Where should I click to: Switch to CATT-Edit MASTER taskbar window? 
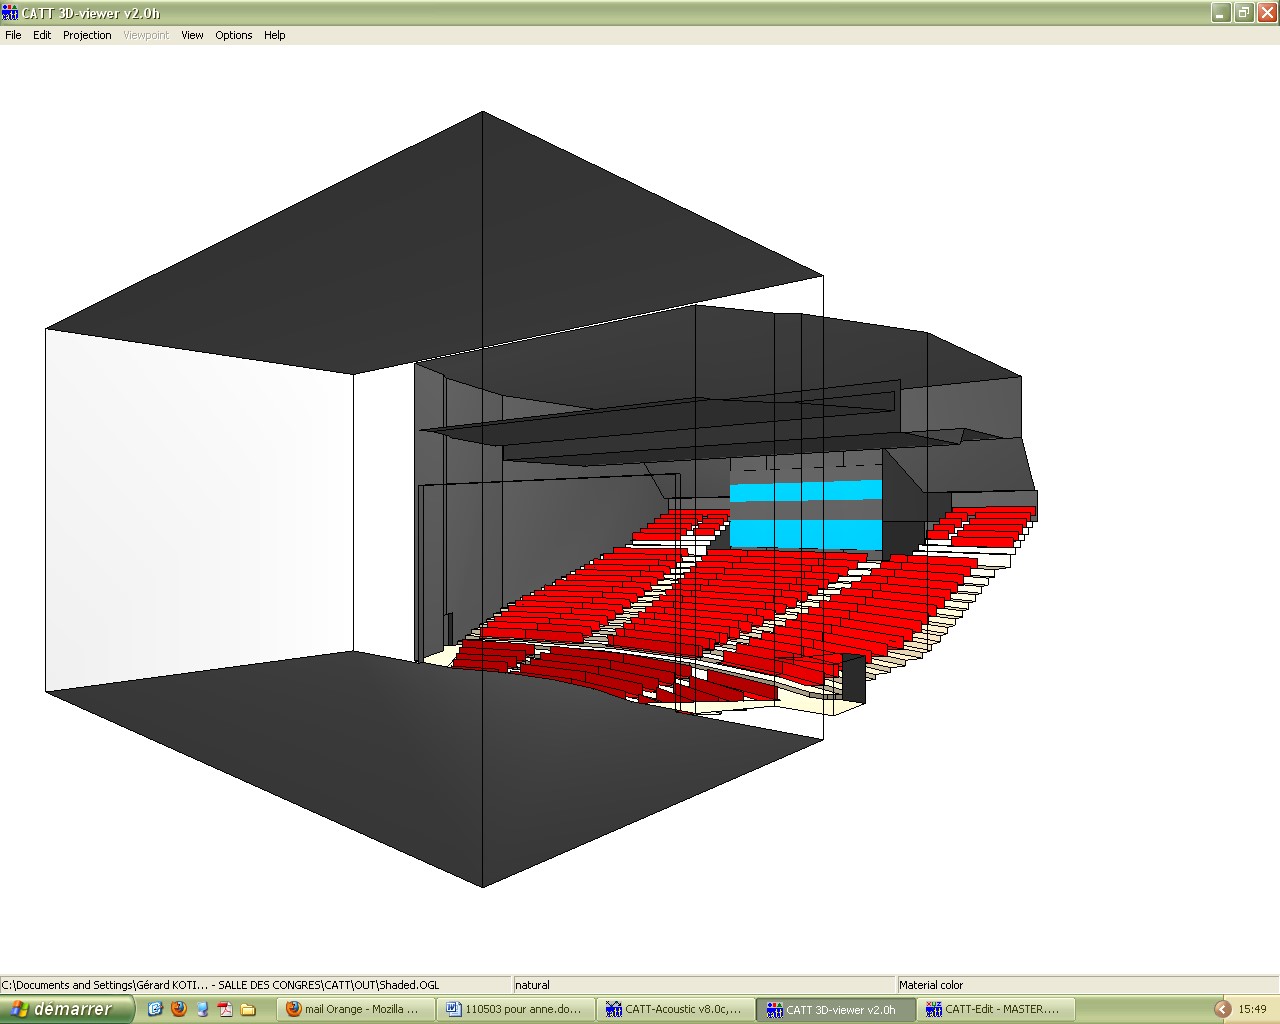click(995, 1009)
